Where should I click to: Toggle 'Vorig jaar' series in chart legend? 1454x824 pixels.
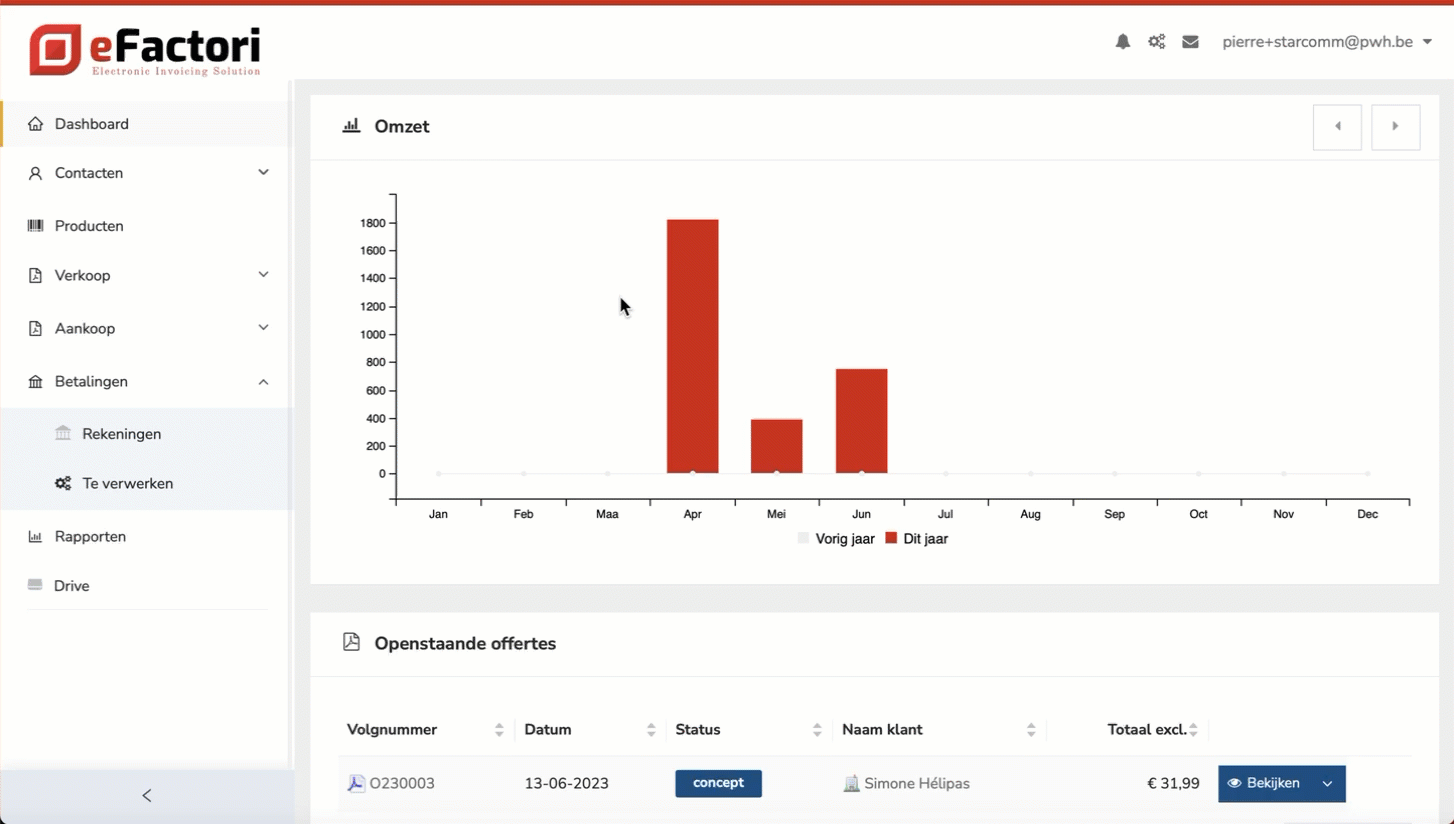click(x=836, y=539)
